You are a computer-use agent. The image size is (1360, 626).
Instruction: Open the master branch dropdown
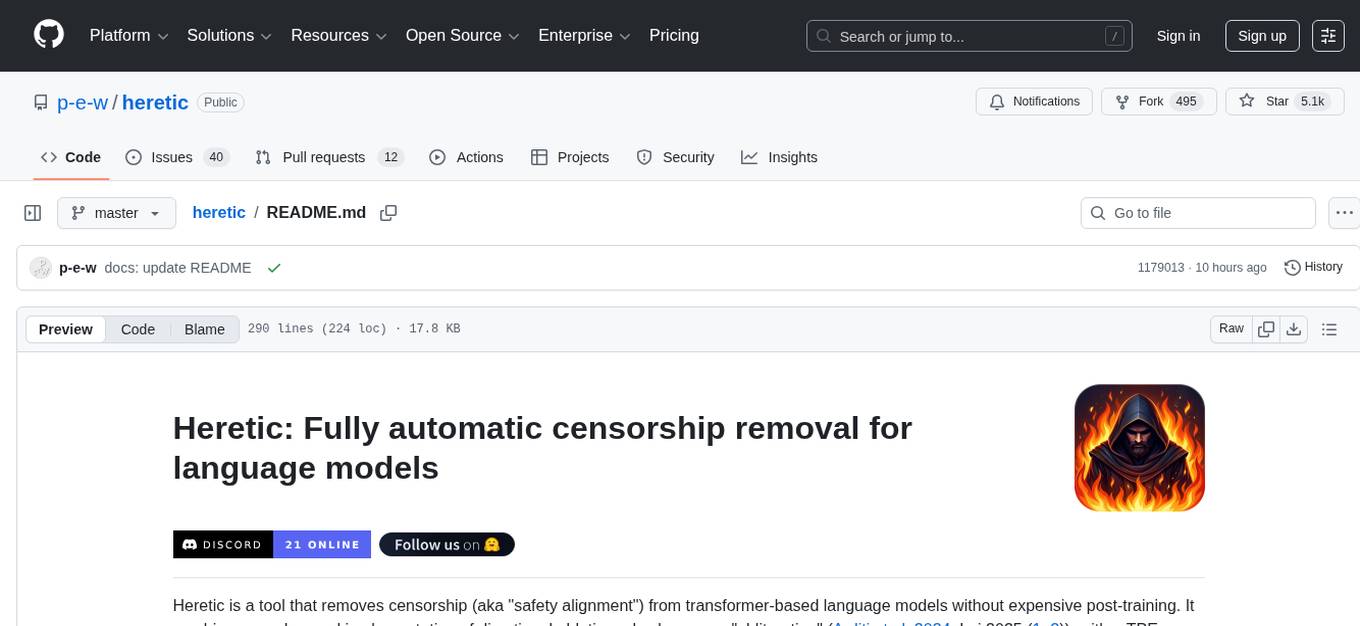(x=116, y=213)
